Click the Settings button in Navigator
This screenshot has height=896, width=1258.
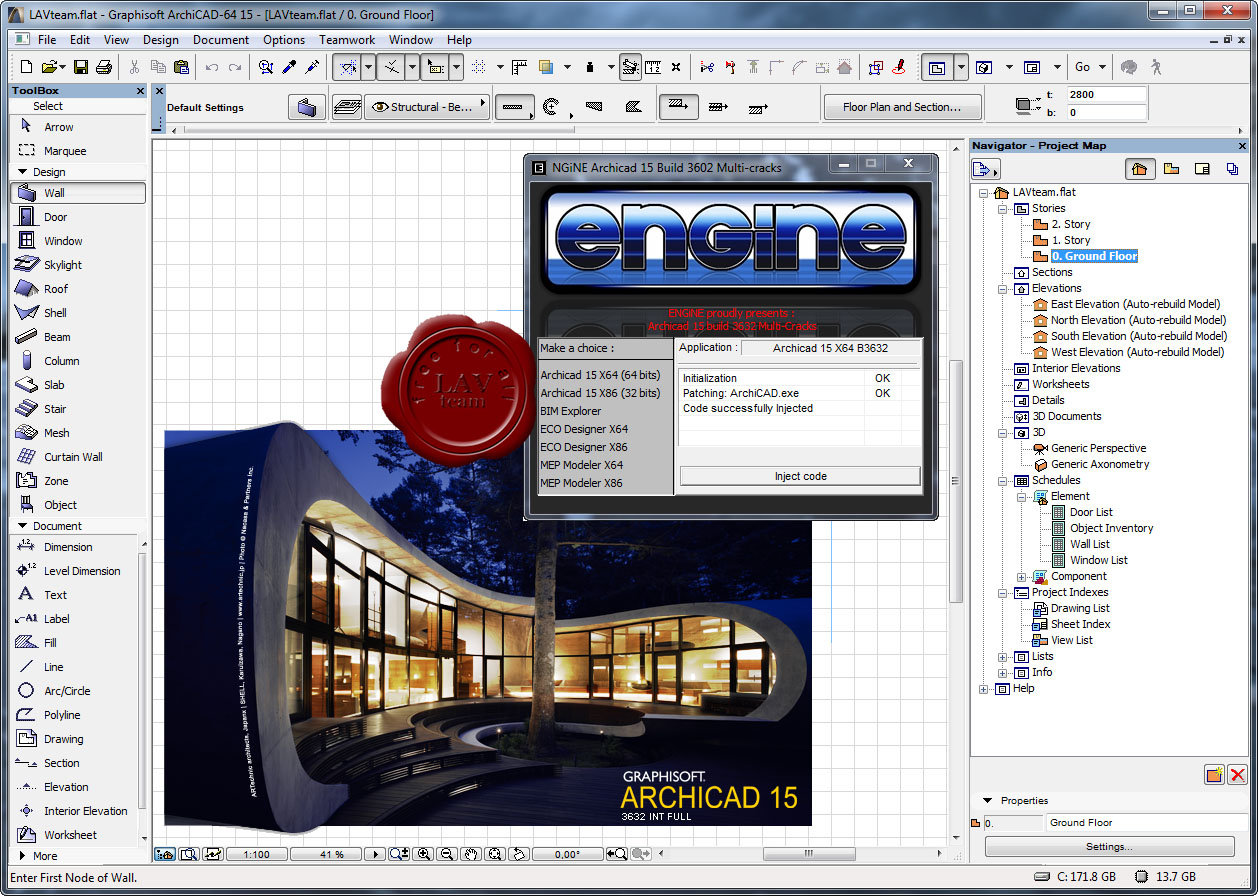click(1109, 847)
